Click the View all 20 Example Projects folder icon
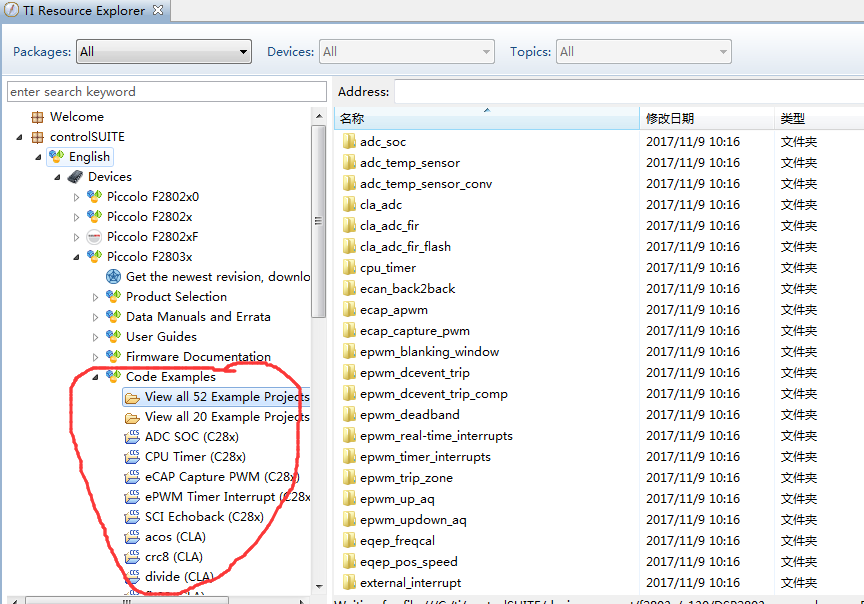The image size is (864, 604). coord(132,417)
